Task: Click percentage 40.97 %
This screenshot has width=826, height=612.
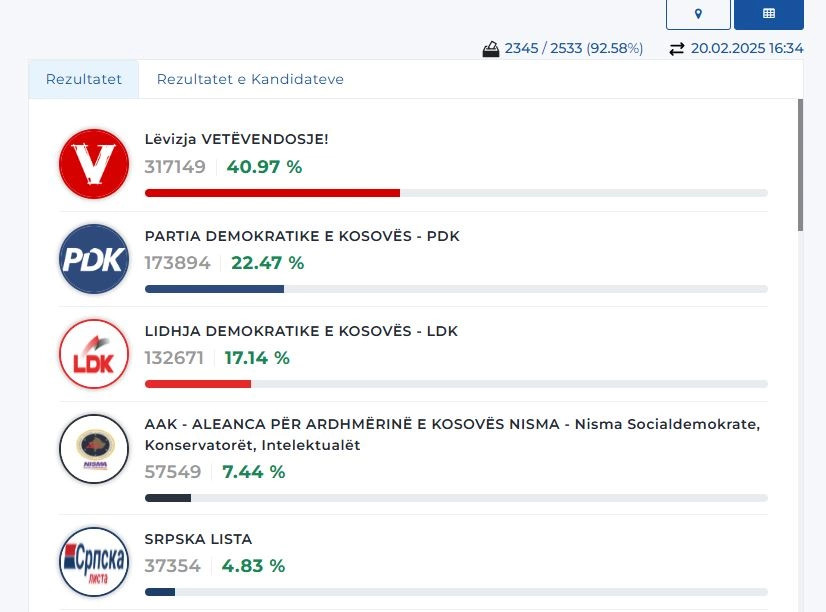Action: [264, 167]
